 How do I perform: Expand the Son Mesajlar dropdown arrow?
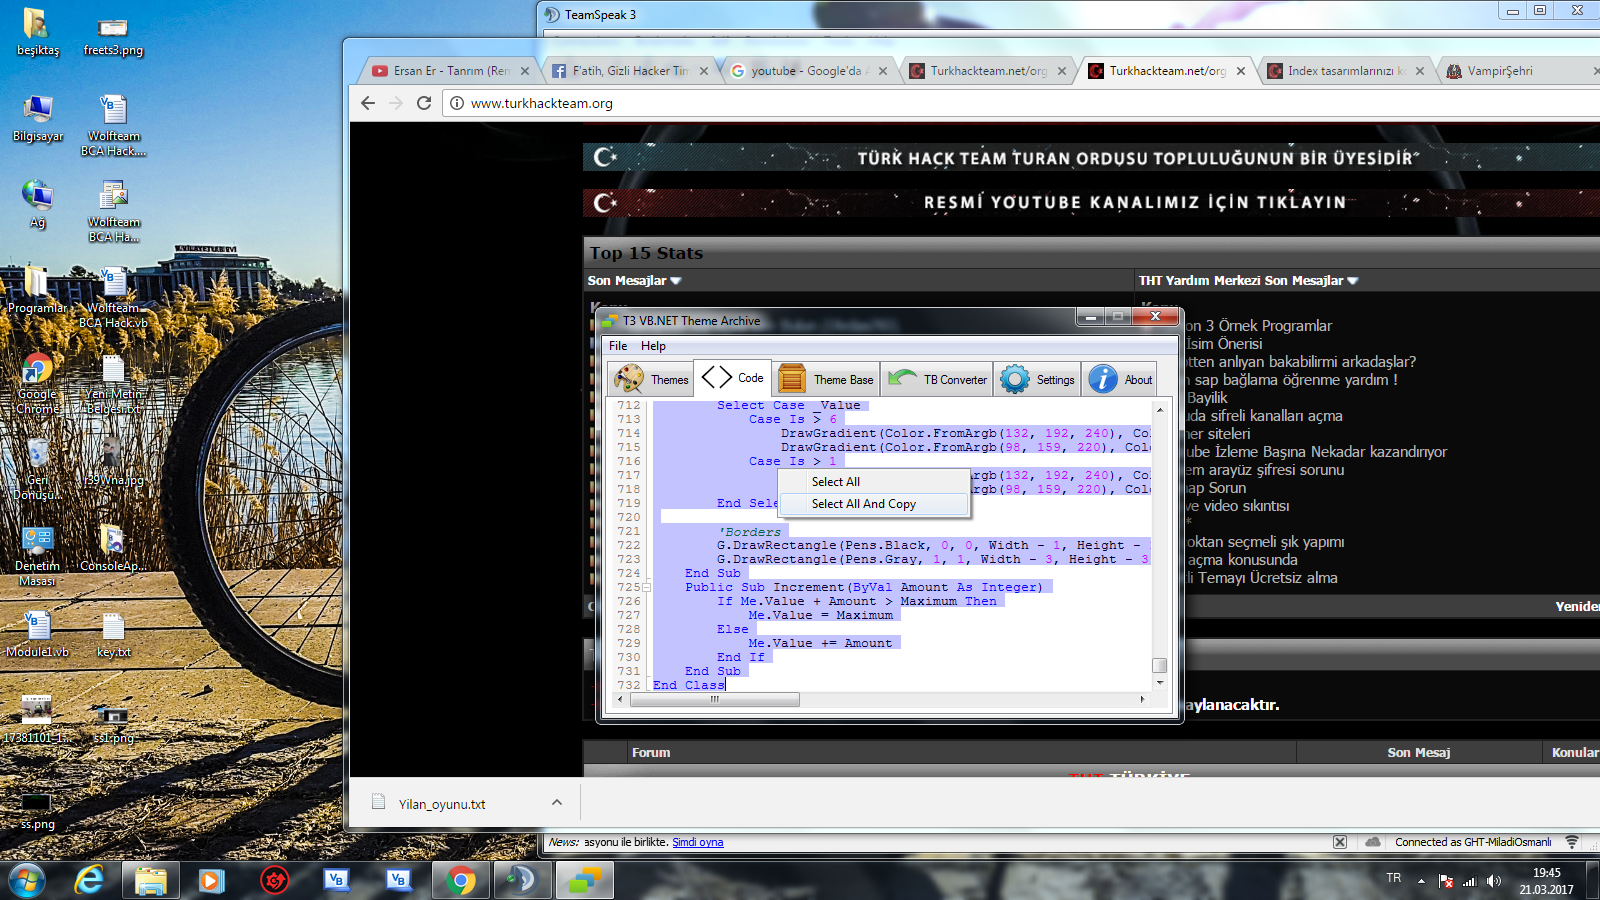tap(676, 281)
